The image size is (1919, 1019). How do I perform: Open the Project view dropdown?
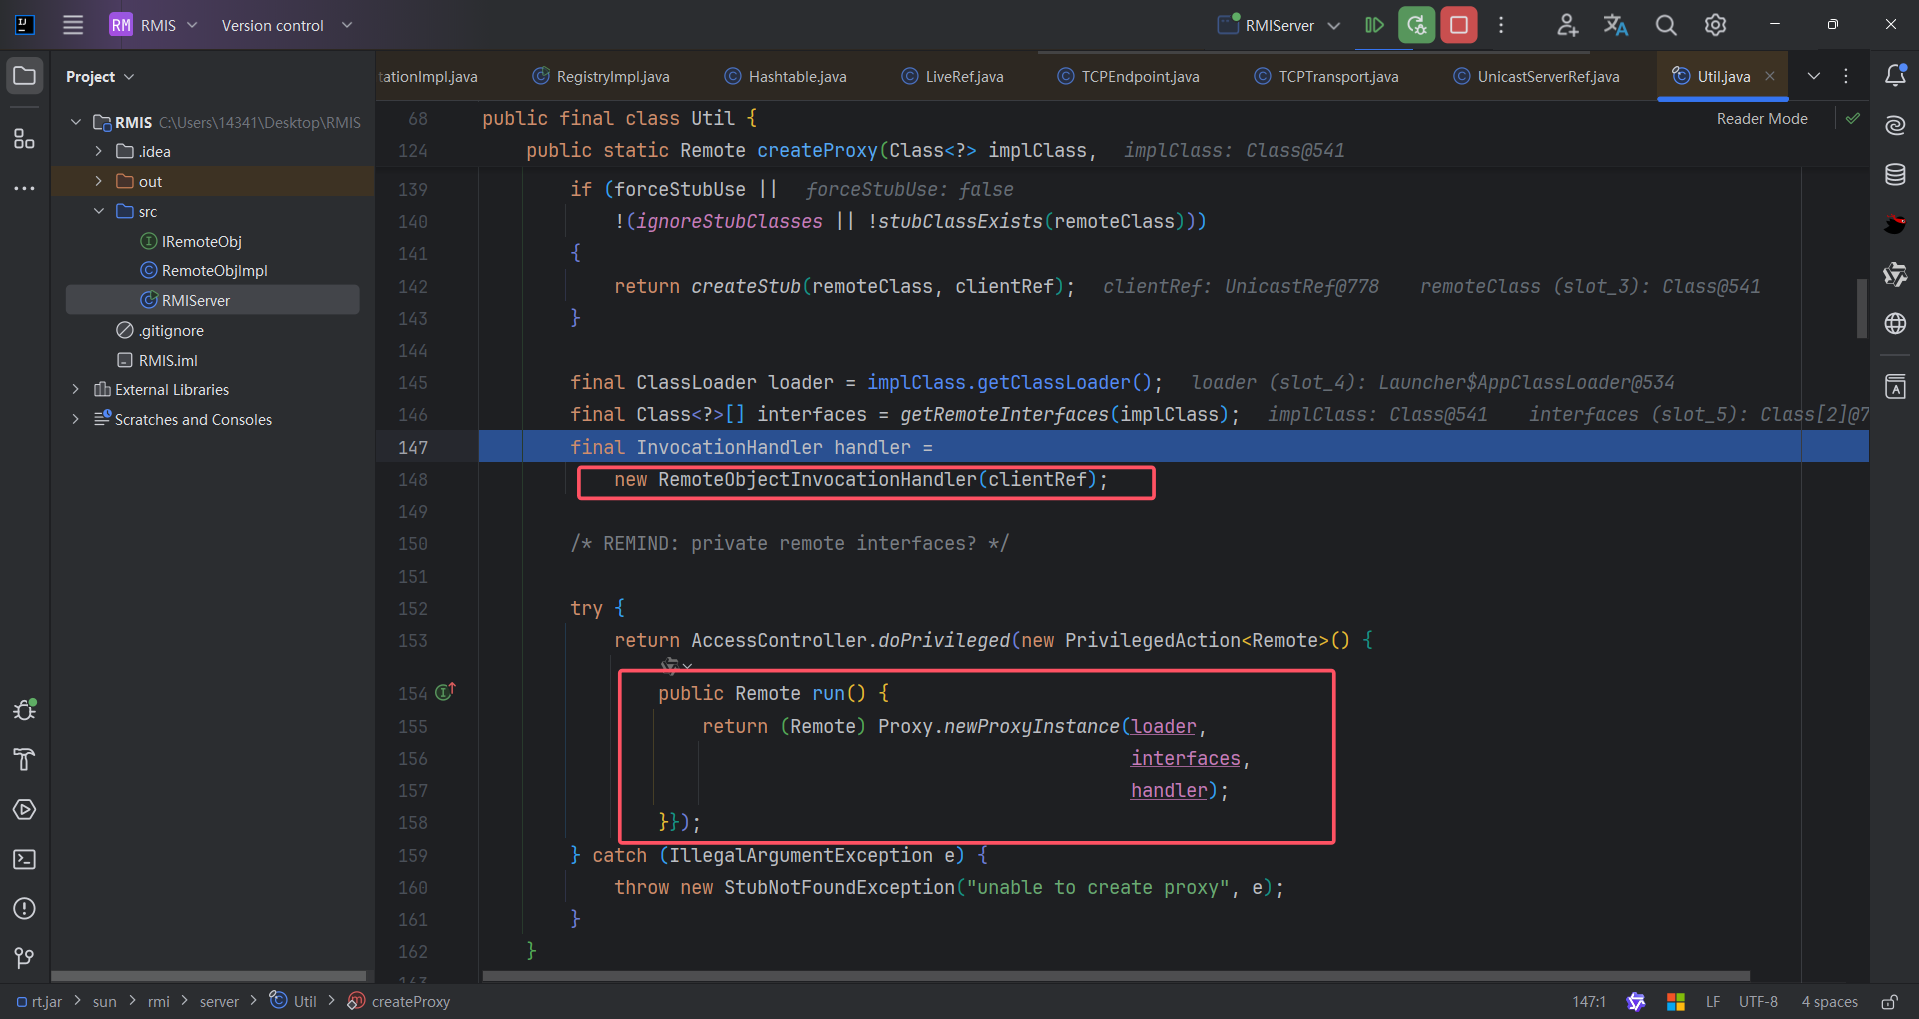pyautogui.click(x=100, y=76)
